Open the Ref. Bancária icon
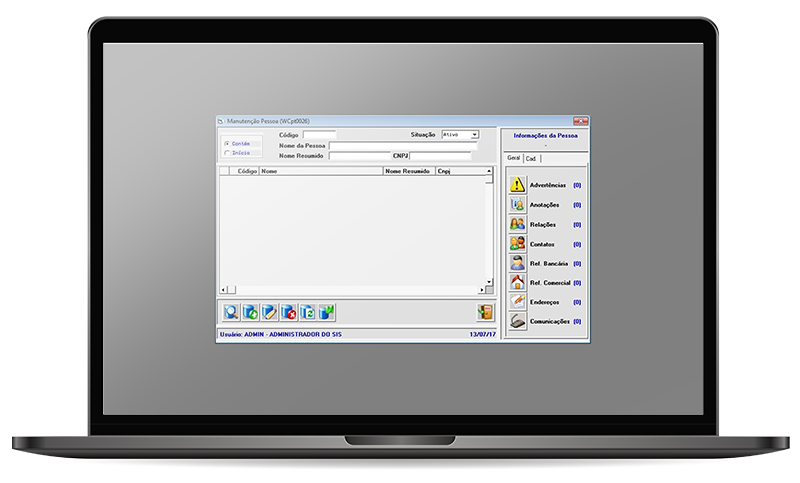The height and width of the screenshot is (483, 800). [517, 263]
